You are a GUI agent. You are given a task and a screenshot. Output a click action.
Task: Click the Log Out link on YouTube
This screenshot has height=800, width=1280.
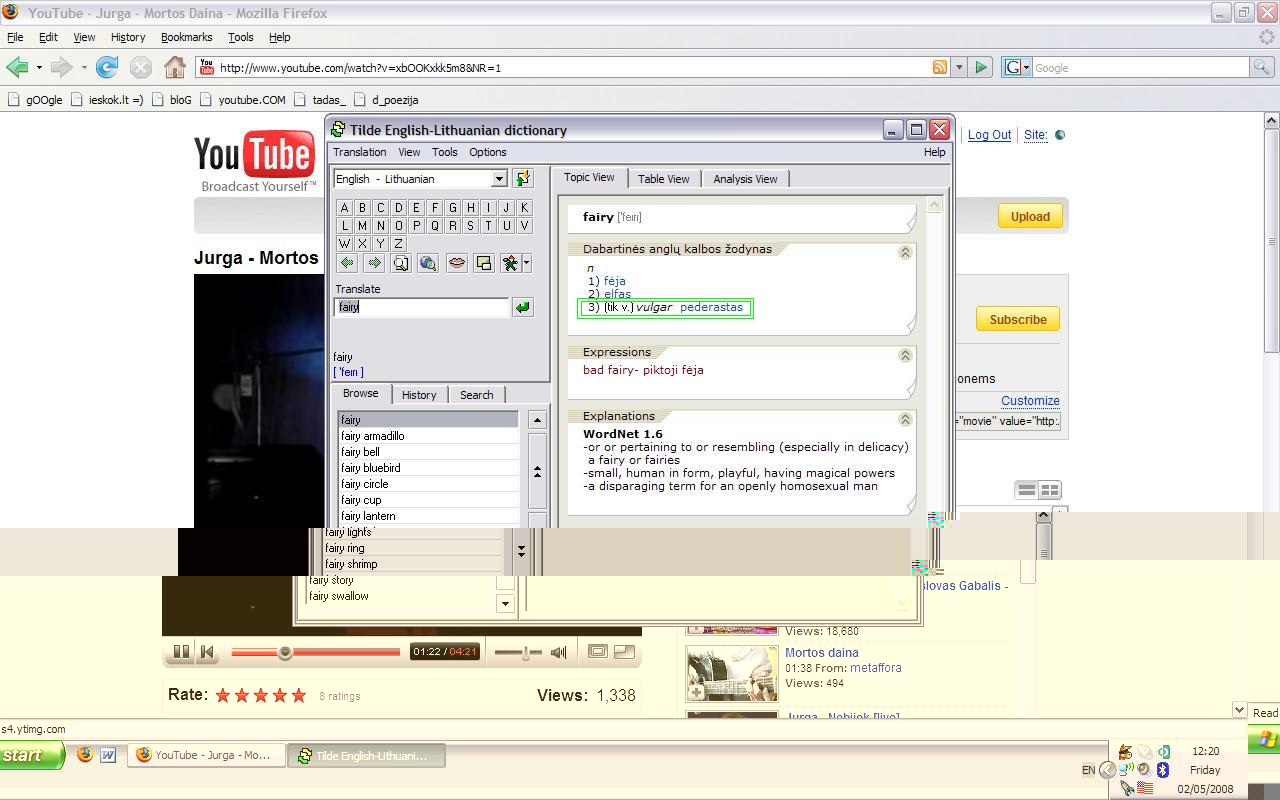(989, 135)
